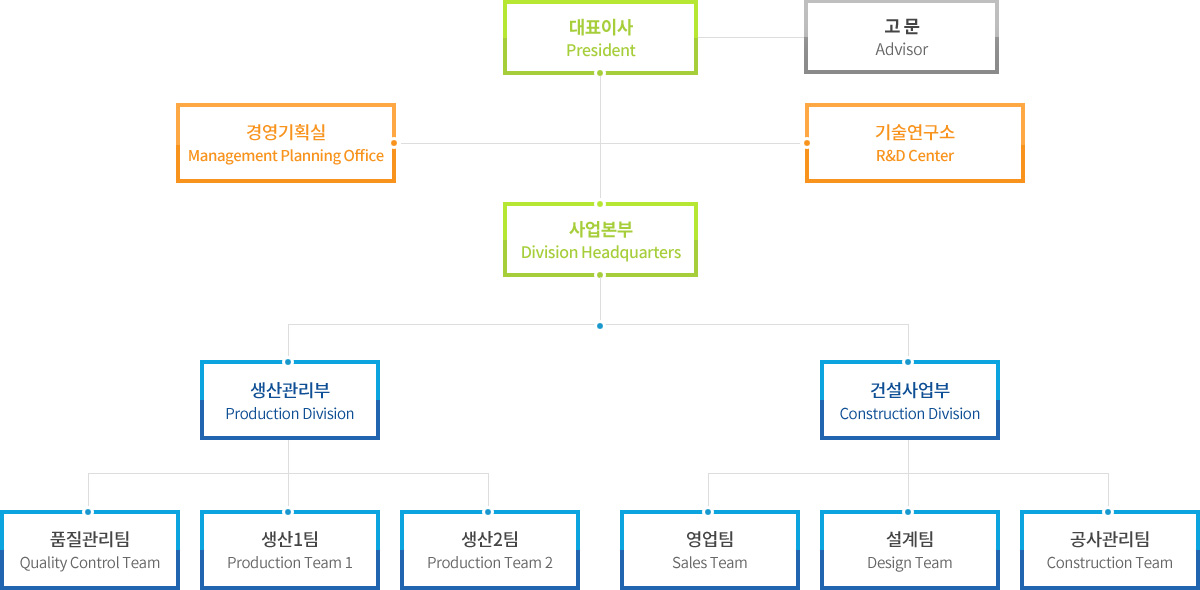Click the Production Division box

(x=290, y=400)
